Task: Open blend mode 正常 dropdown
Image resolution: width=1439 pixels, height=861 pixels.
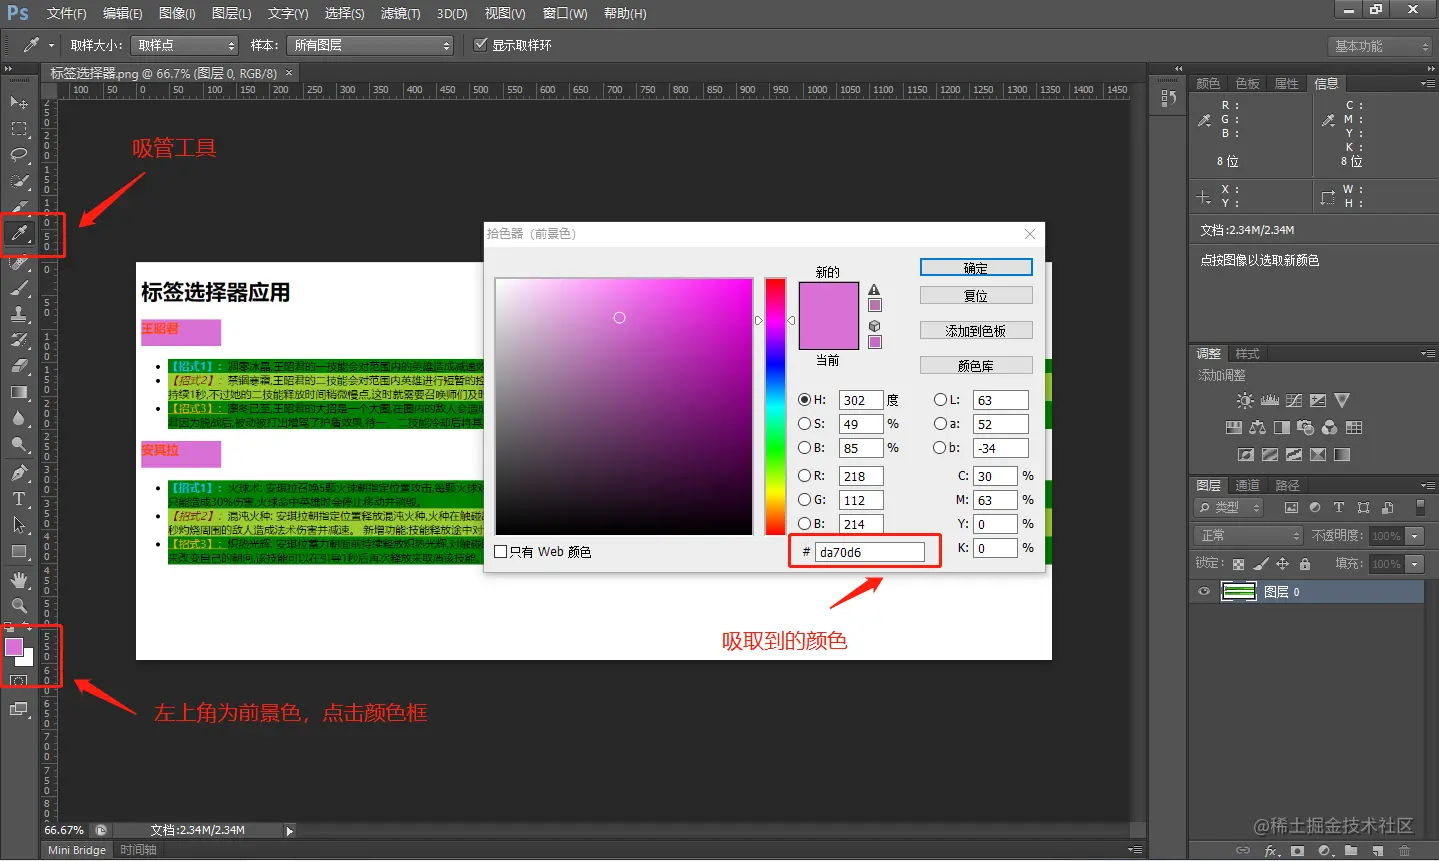Action: 1250,536
